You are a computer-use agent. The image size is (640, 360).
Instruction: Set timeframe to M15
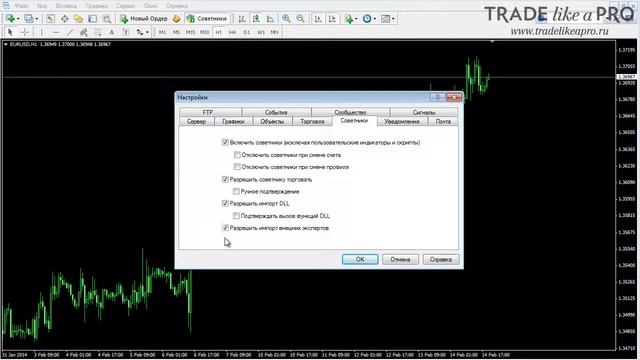coord(190,32)
